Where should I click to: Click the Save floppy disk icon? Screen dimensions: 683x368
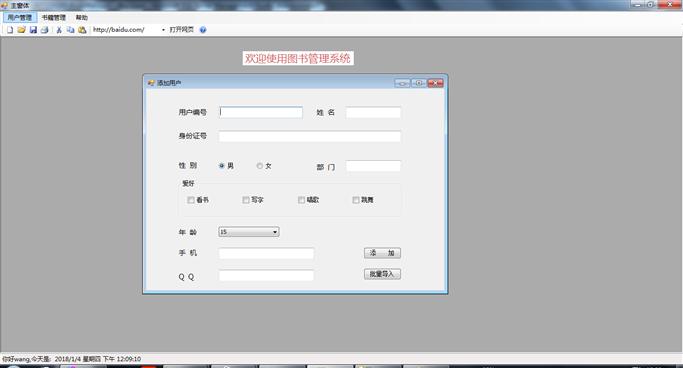(33, 30)
